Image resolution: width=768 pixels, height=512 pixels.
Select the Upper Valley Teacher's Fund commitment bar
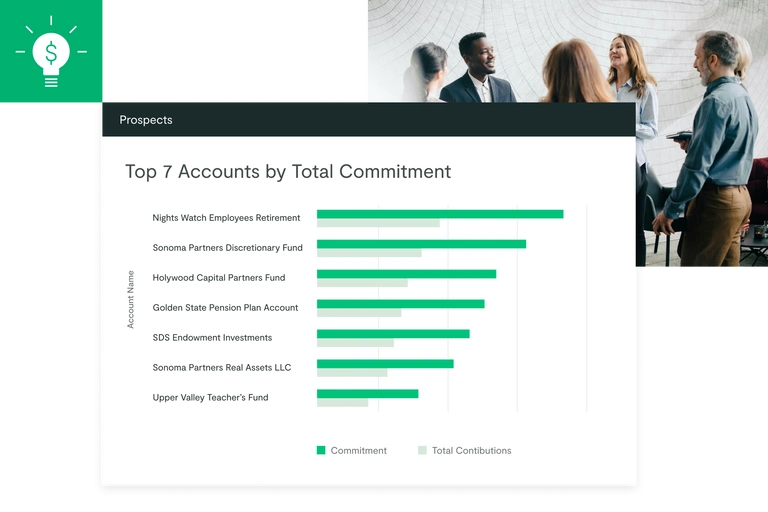coord(367,393)
